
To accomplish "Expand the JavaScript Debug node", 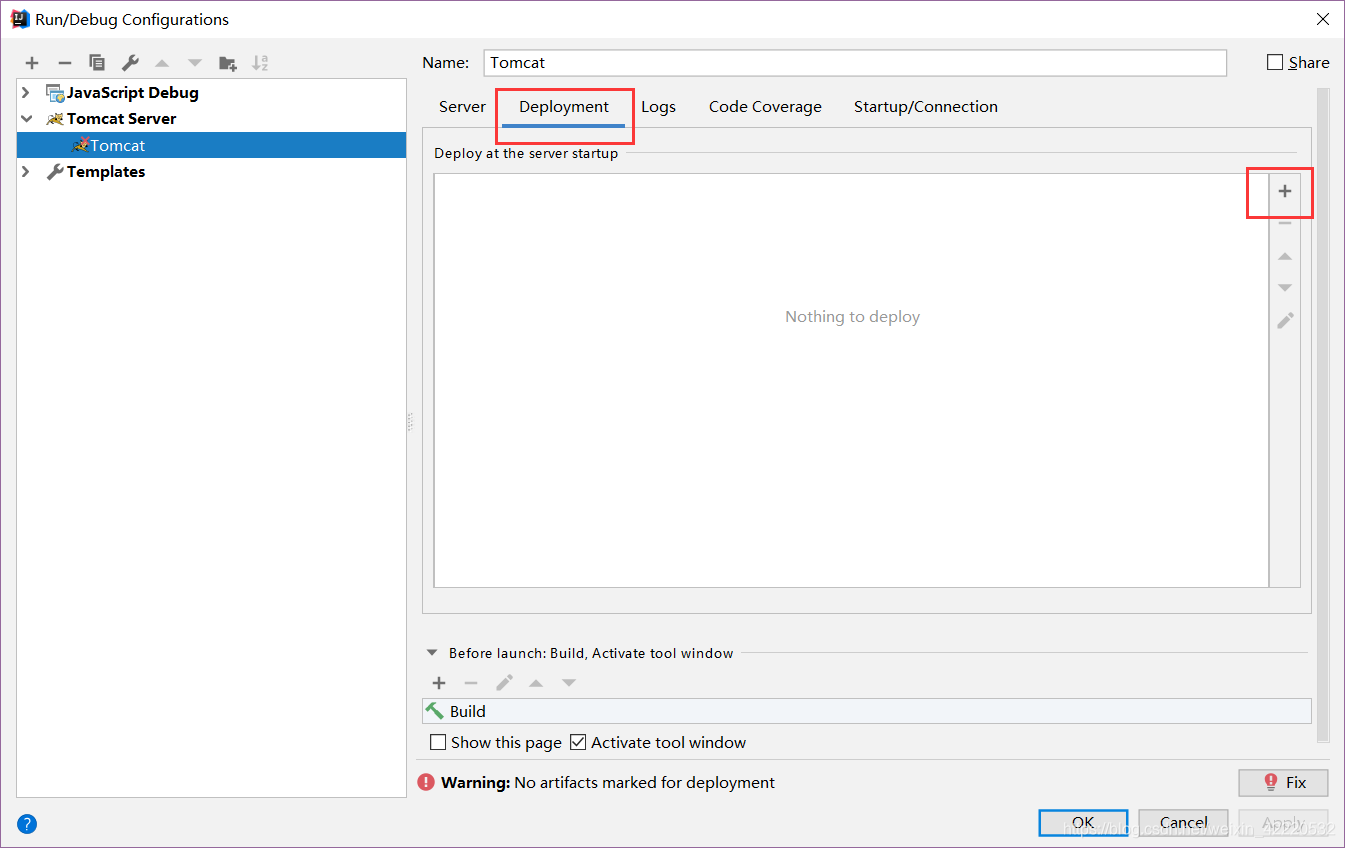I will [x=26, y=93].
